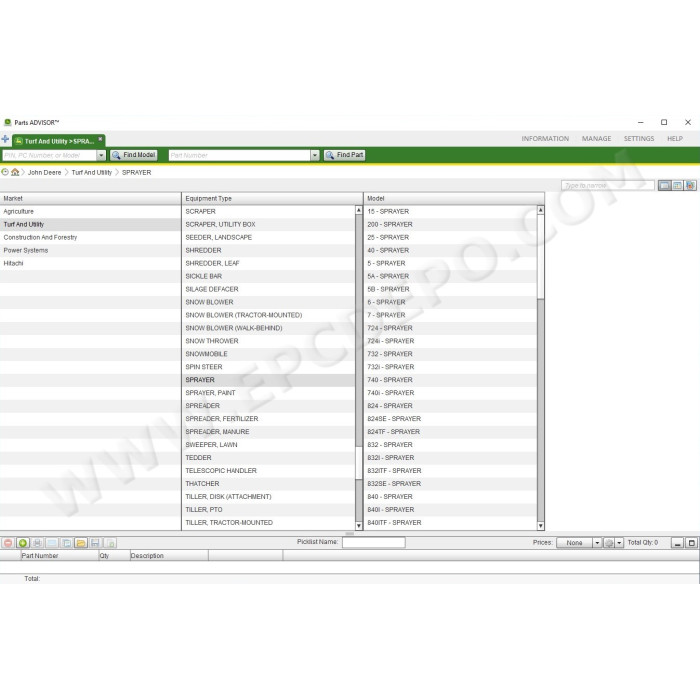Select Power Systems market
Viewport: 700px width, 700px height.
coord(90,250)
